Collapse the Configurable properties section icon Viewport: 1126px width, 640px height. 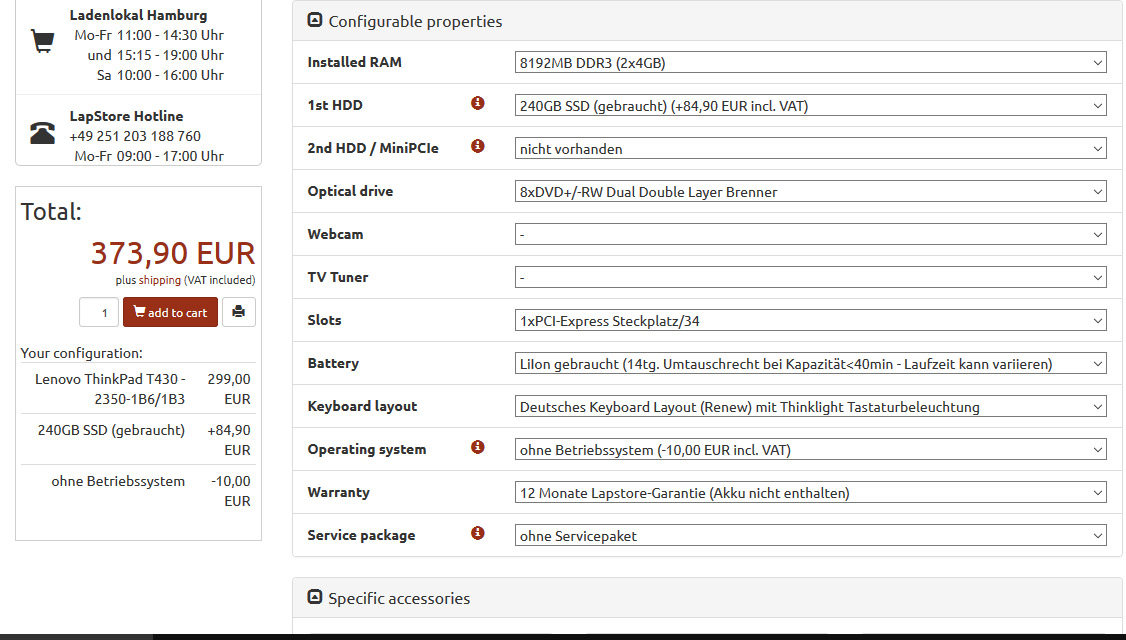pyautogui.click(x=315, y=20)
